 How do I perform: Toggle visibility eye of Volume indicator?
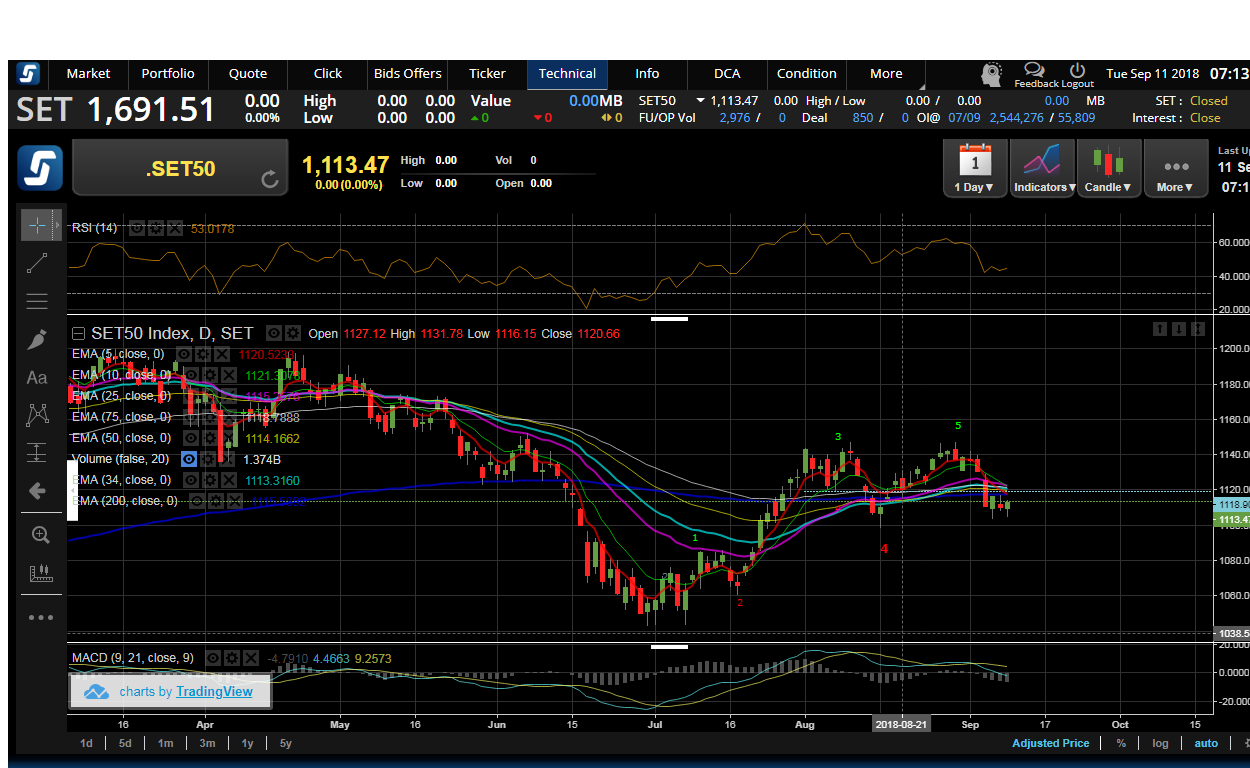coord(188,459)
